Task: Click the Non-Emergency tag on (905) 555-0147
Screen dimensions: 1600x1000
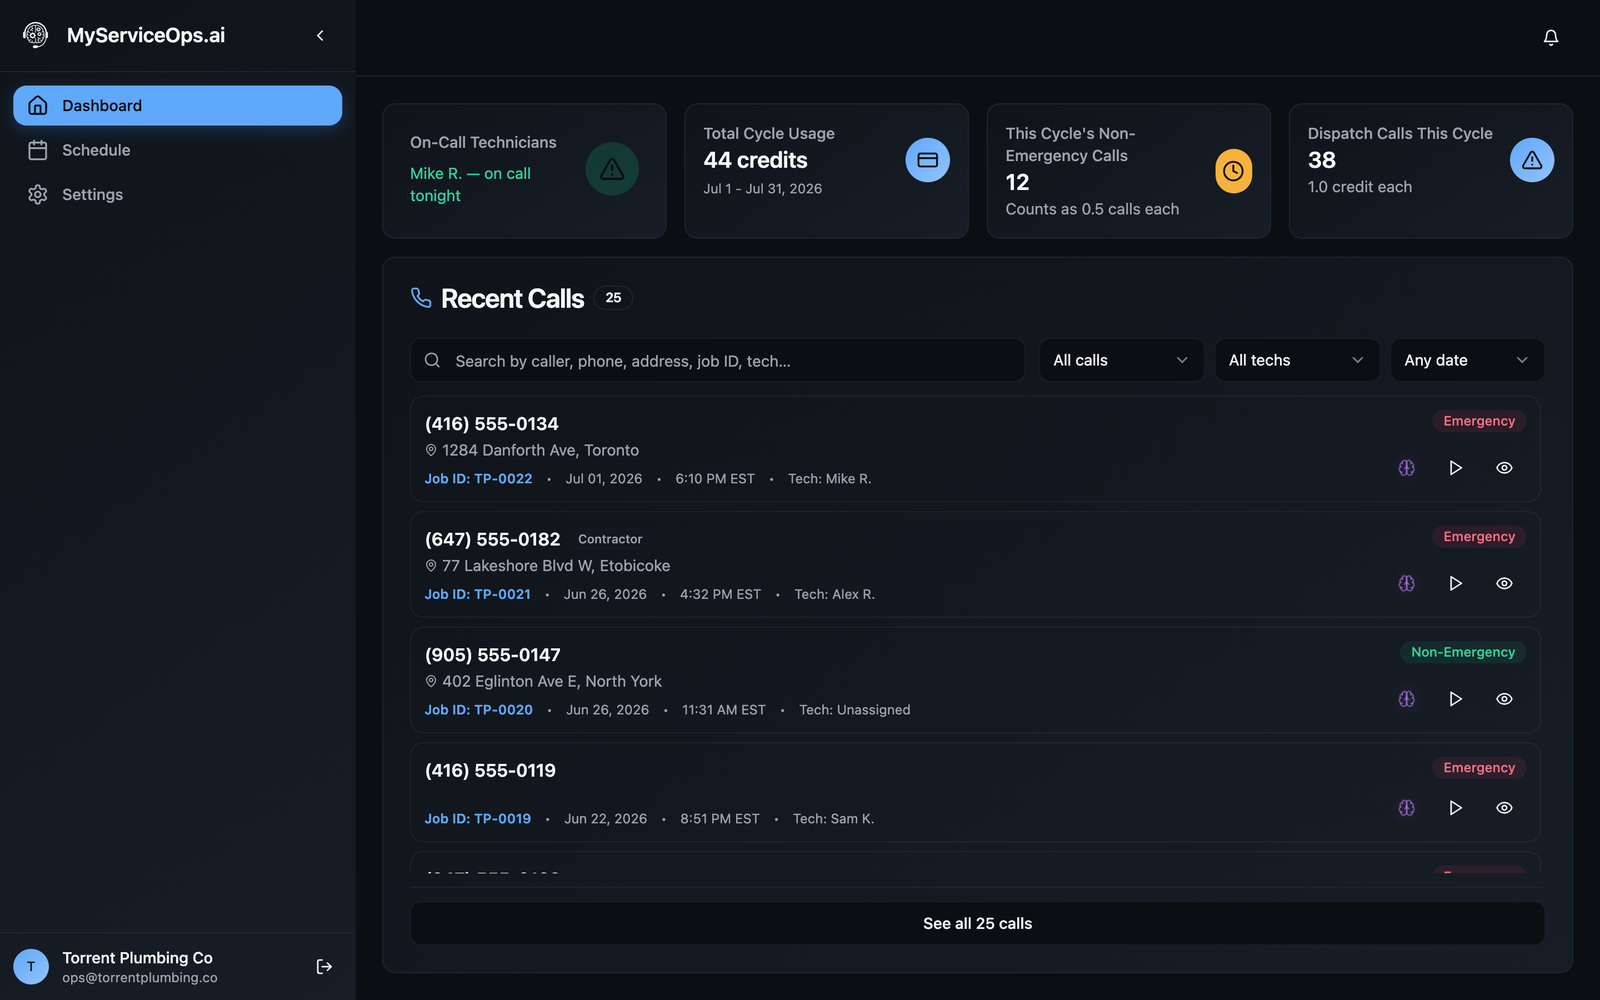Action: [x=1463, y=652]
